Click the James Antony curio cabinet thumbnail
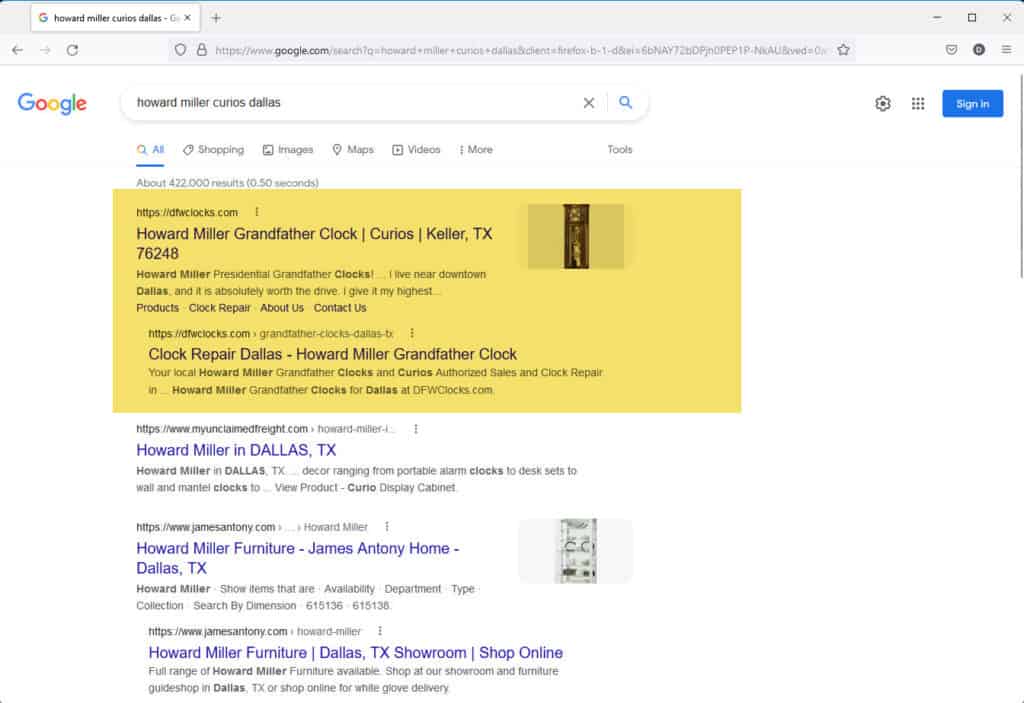 (576, 551)
